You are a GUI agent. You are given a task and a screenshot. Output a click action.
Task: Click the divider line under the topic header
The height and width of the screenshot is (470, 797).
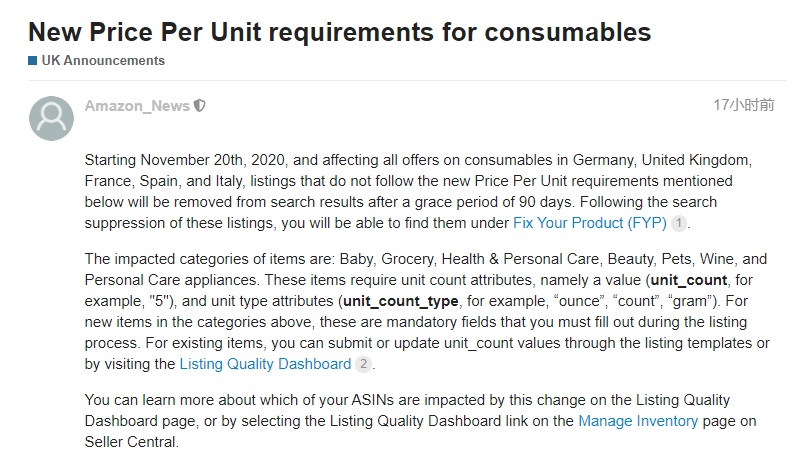click(400, 80)
